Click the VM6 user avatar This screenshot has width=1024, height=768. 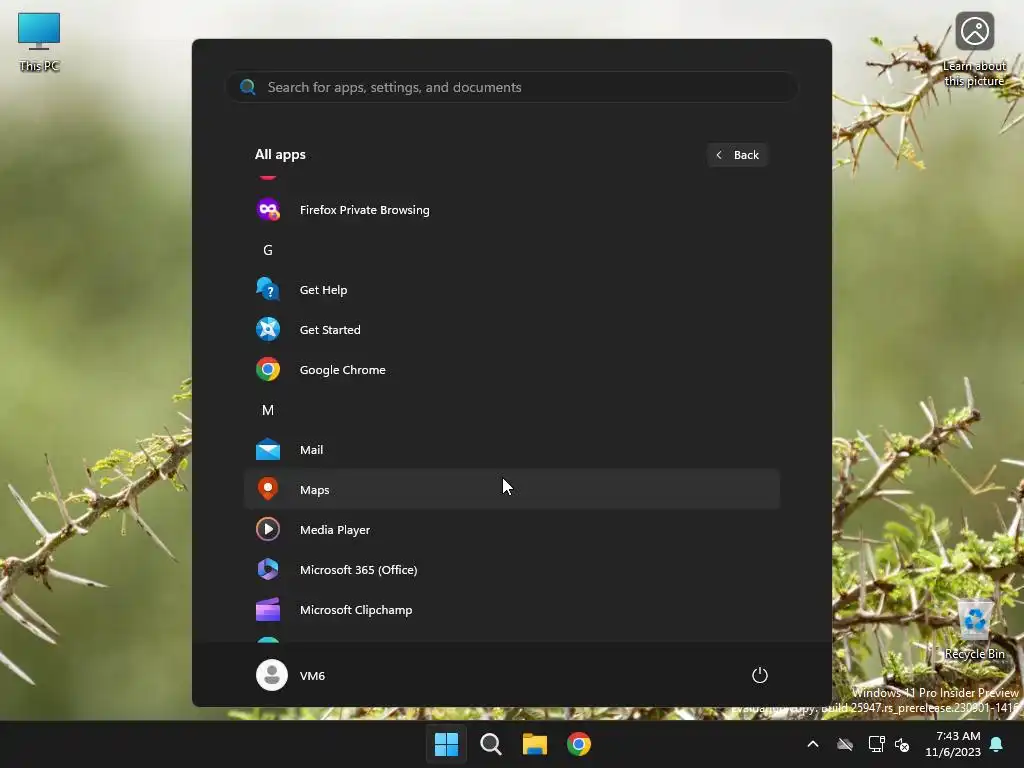(272, 675)
